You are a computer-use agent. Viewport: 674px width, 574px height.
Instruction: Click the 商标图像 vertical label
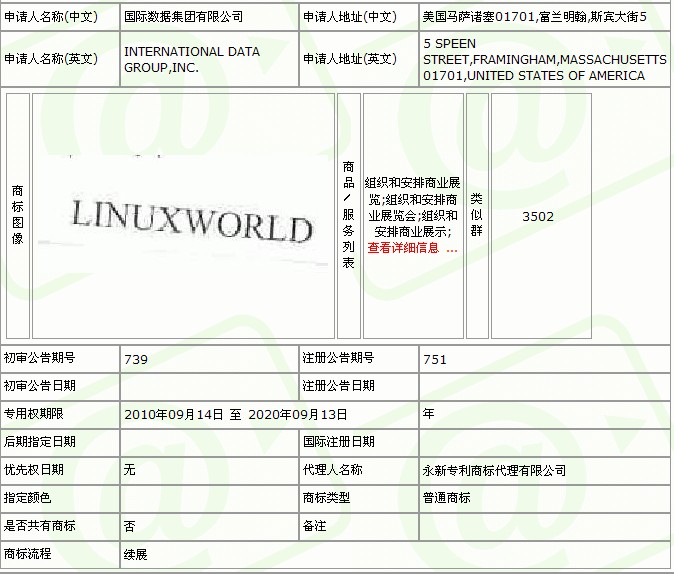tap(18, 214)
